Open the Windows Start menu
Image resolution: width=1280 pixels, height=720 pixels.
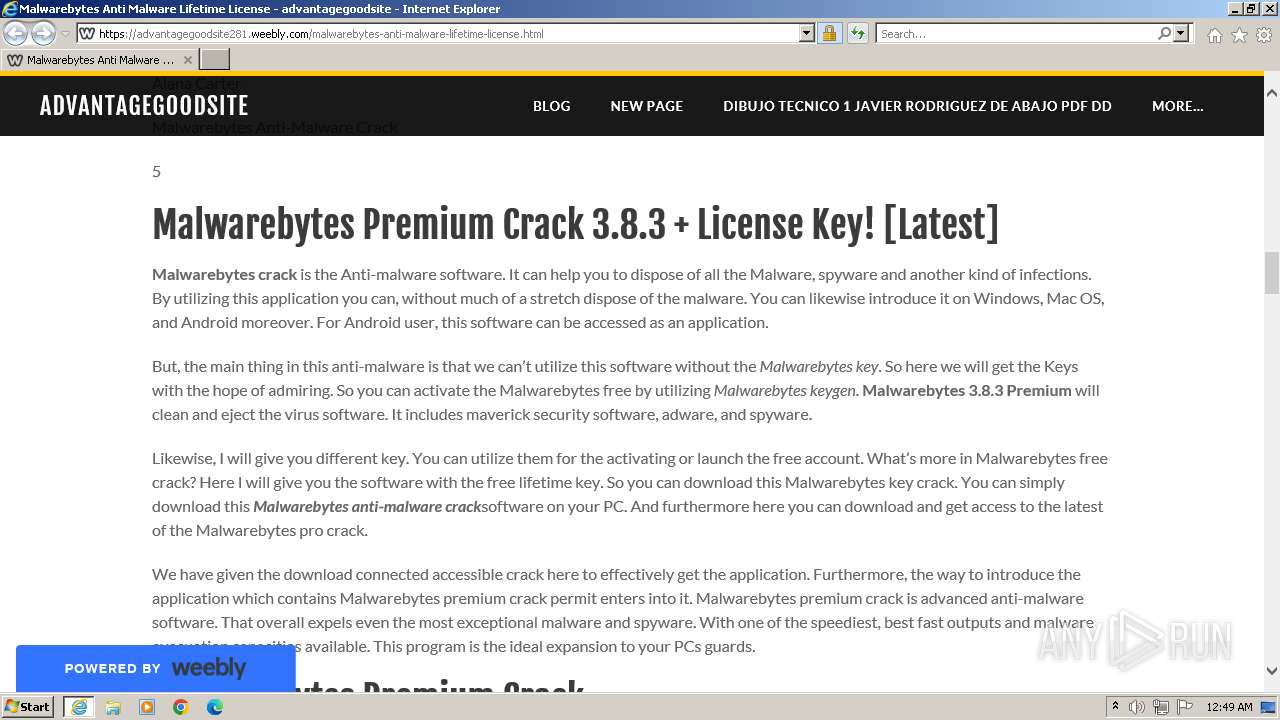point(27,707)
